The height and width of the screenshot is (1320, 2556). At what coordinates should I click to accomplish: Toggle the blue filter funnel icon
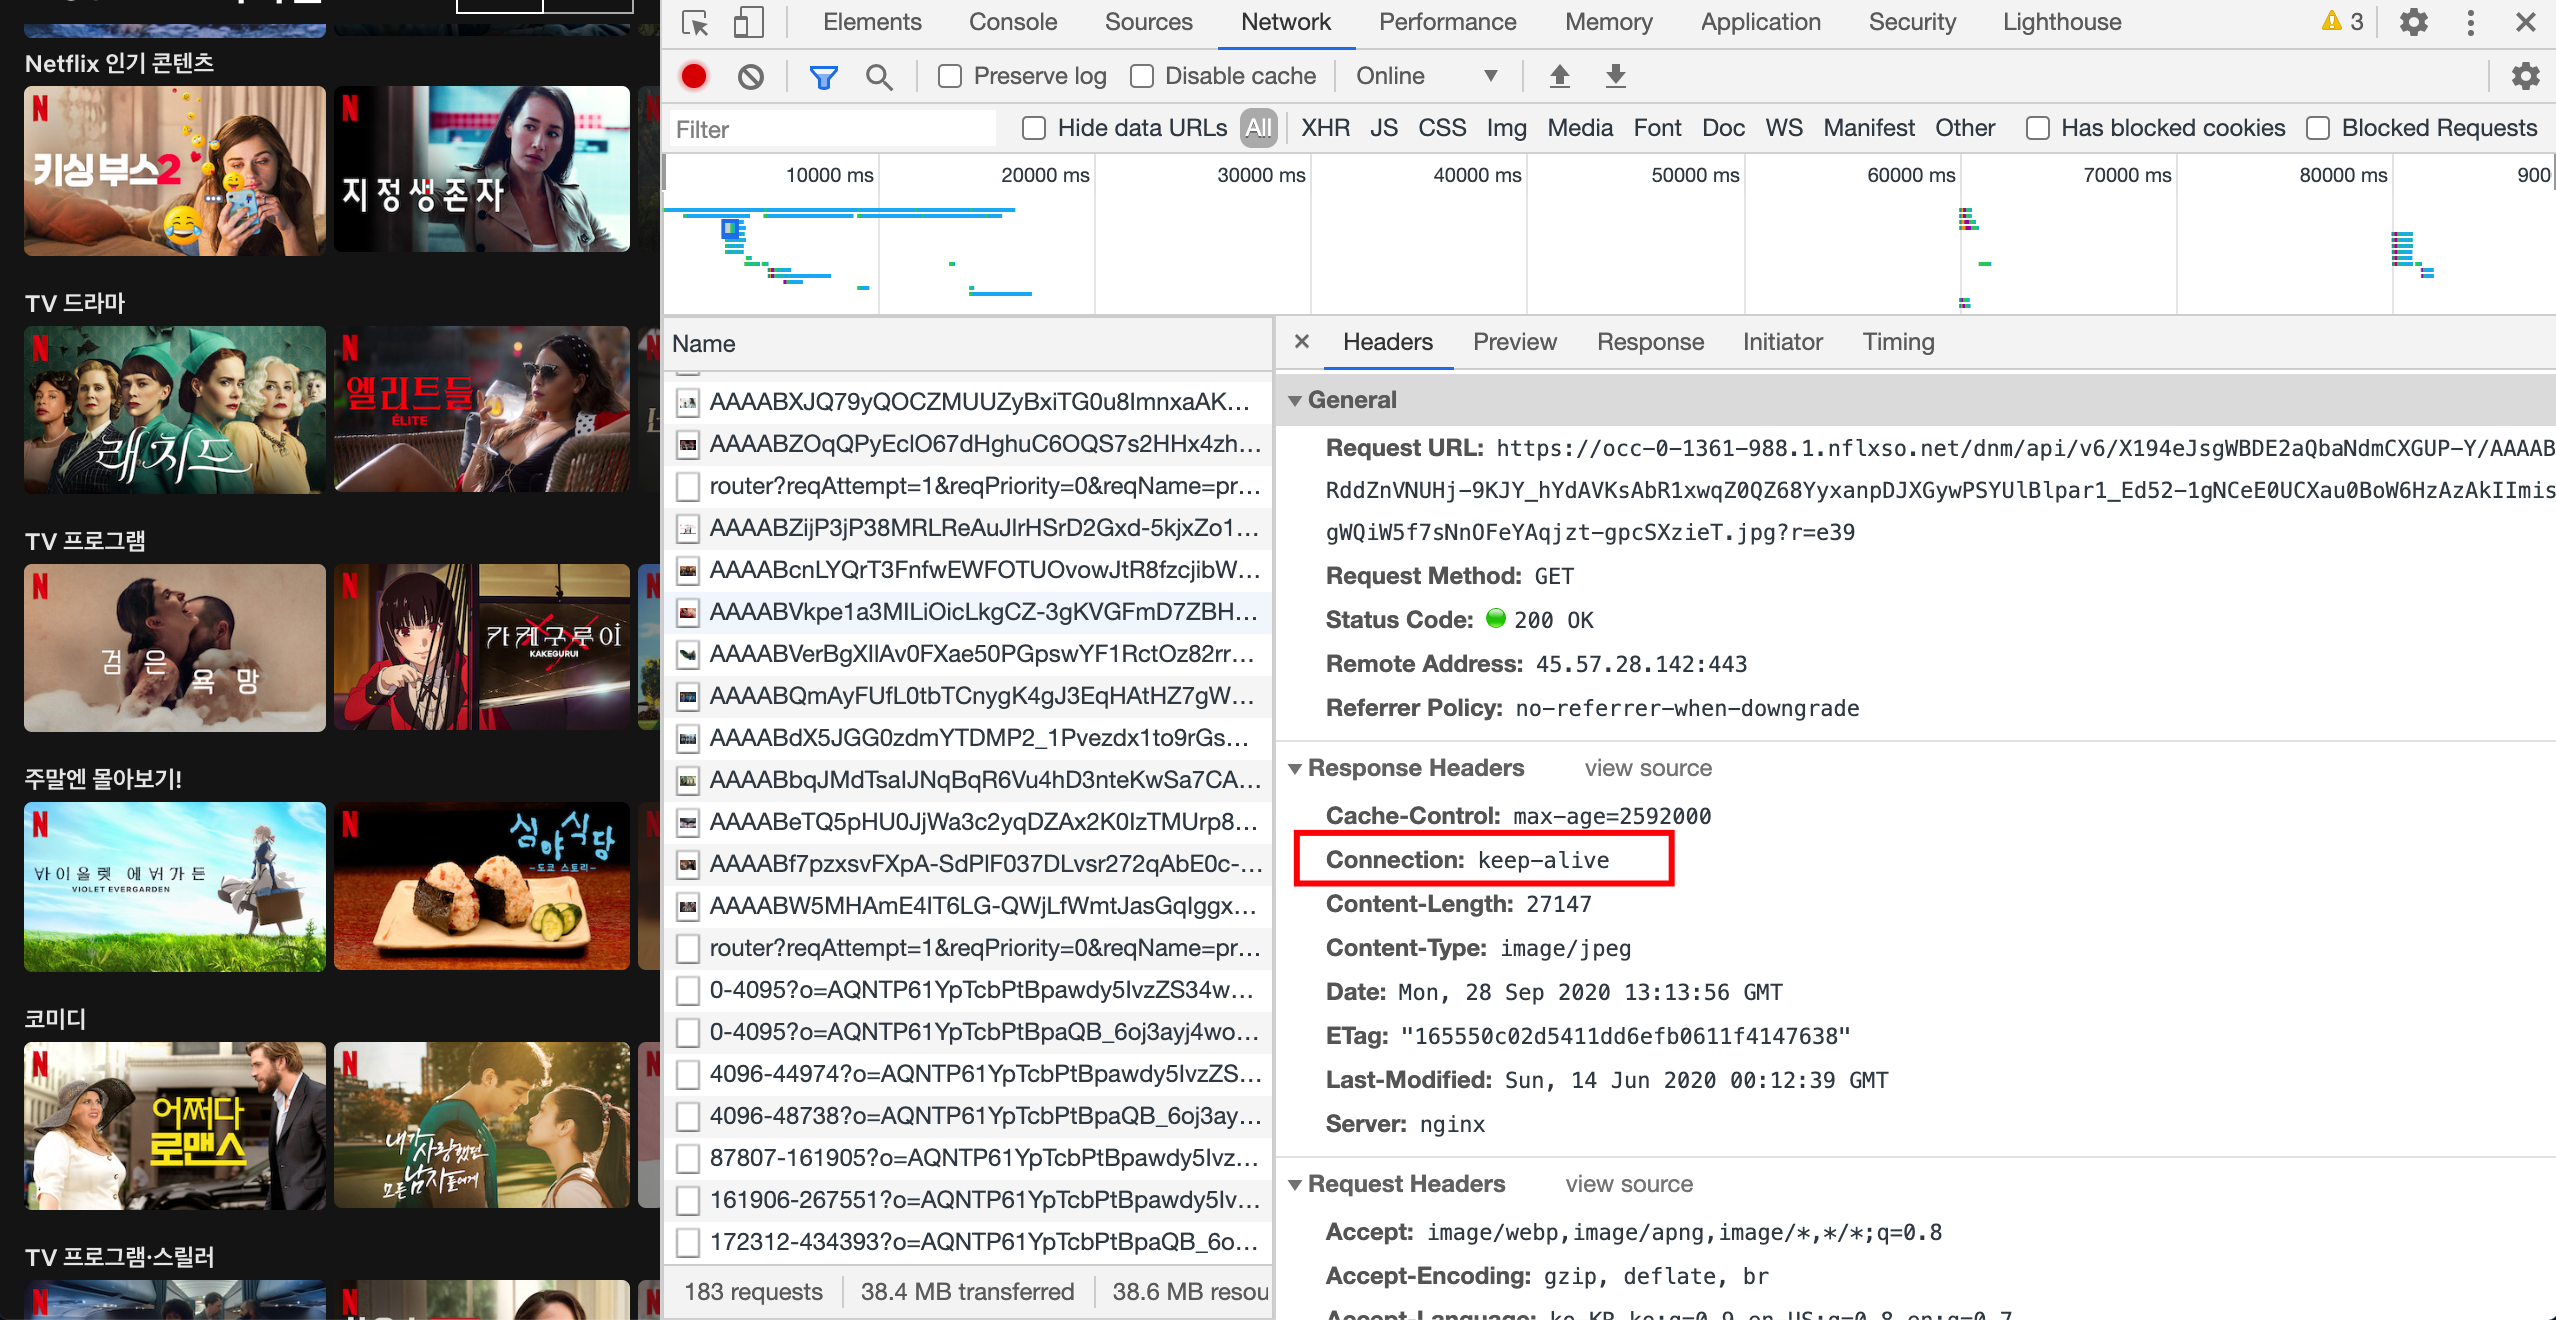click(x=823, y=76)
